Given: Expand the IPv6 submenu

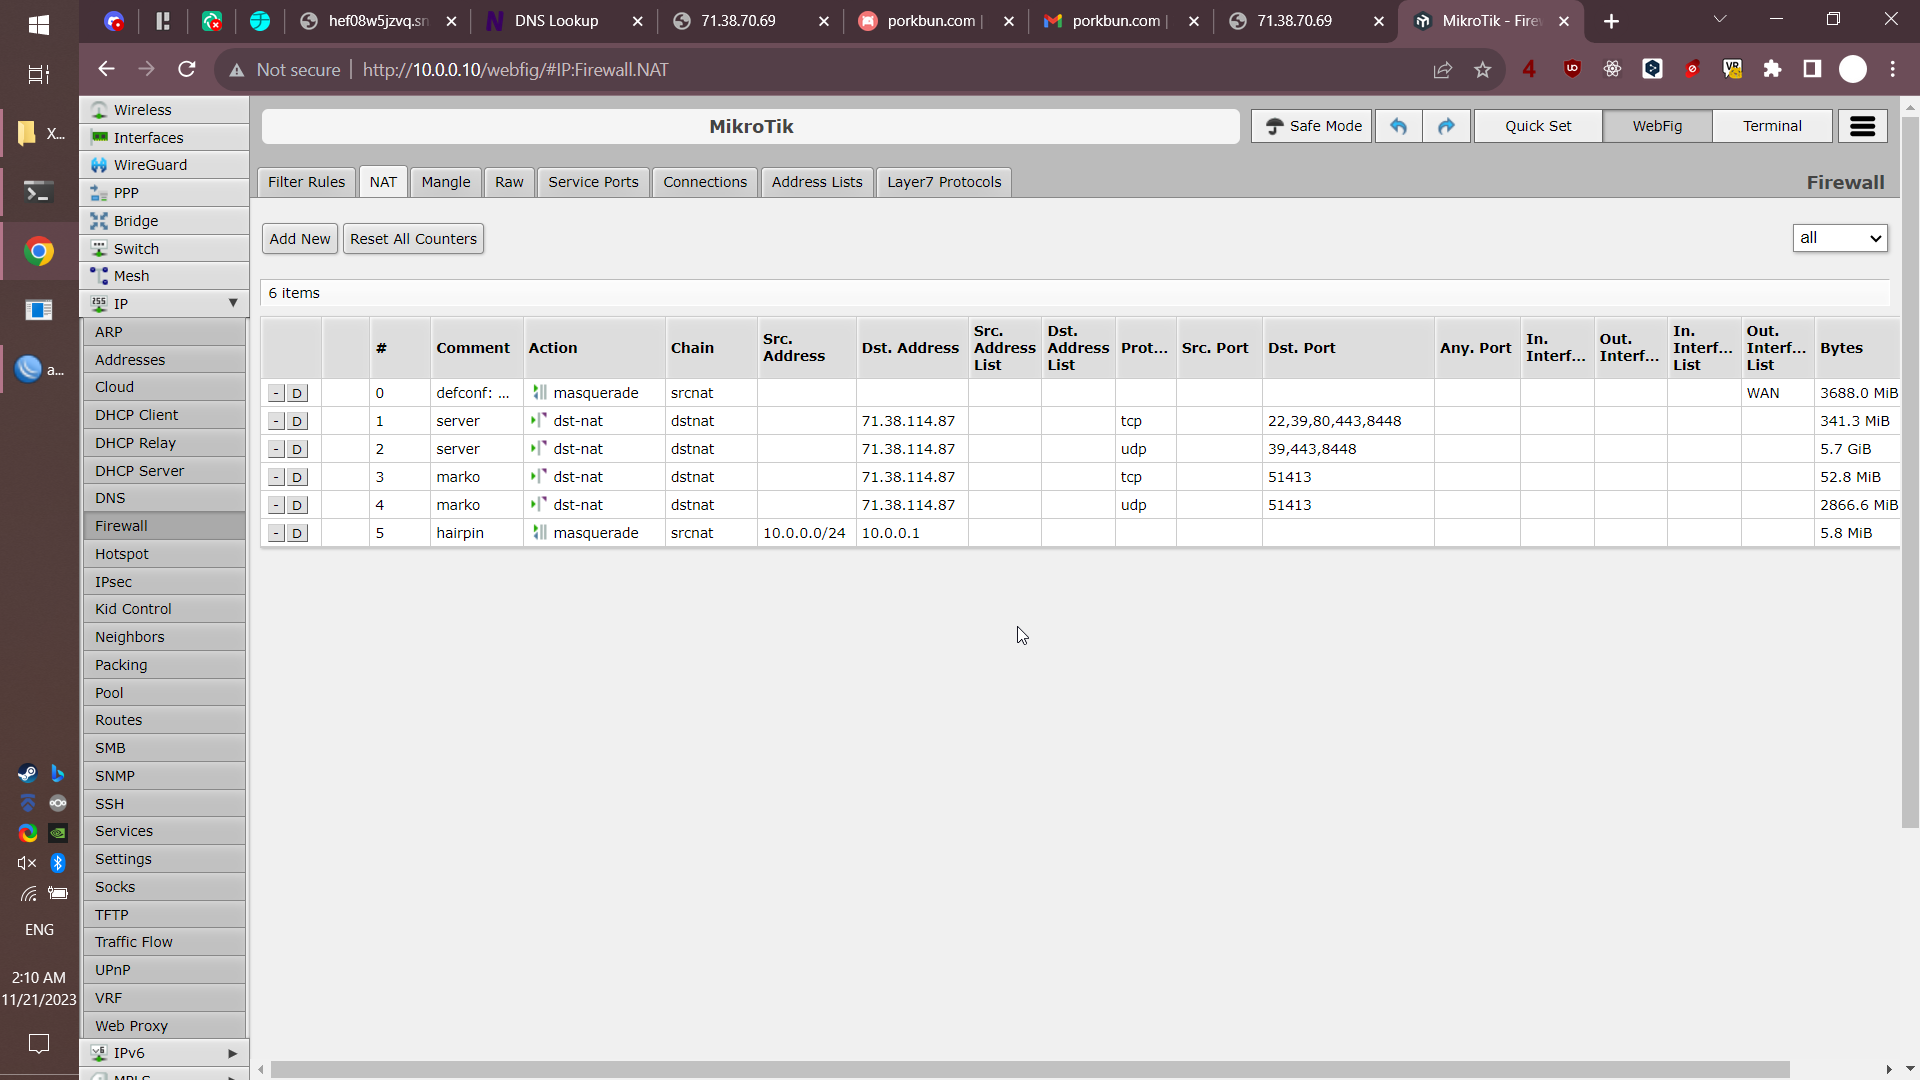Looking at the screenshot, I should (x=232, y=1053).
